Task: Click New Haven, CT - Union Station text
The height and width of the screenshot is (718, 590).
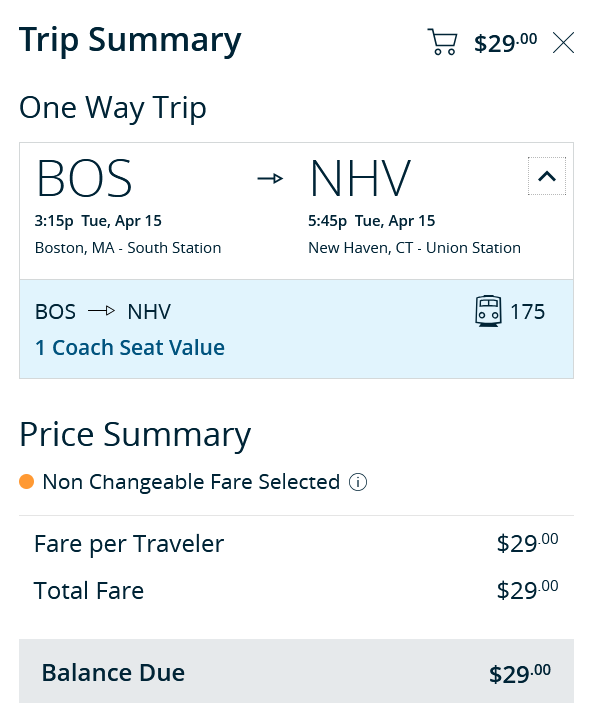Action: pyautogui.click(x=414, y=248)
